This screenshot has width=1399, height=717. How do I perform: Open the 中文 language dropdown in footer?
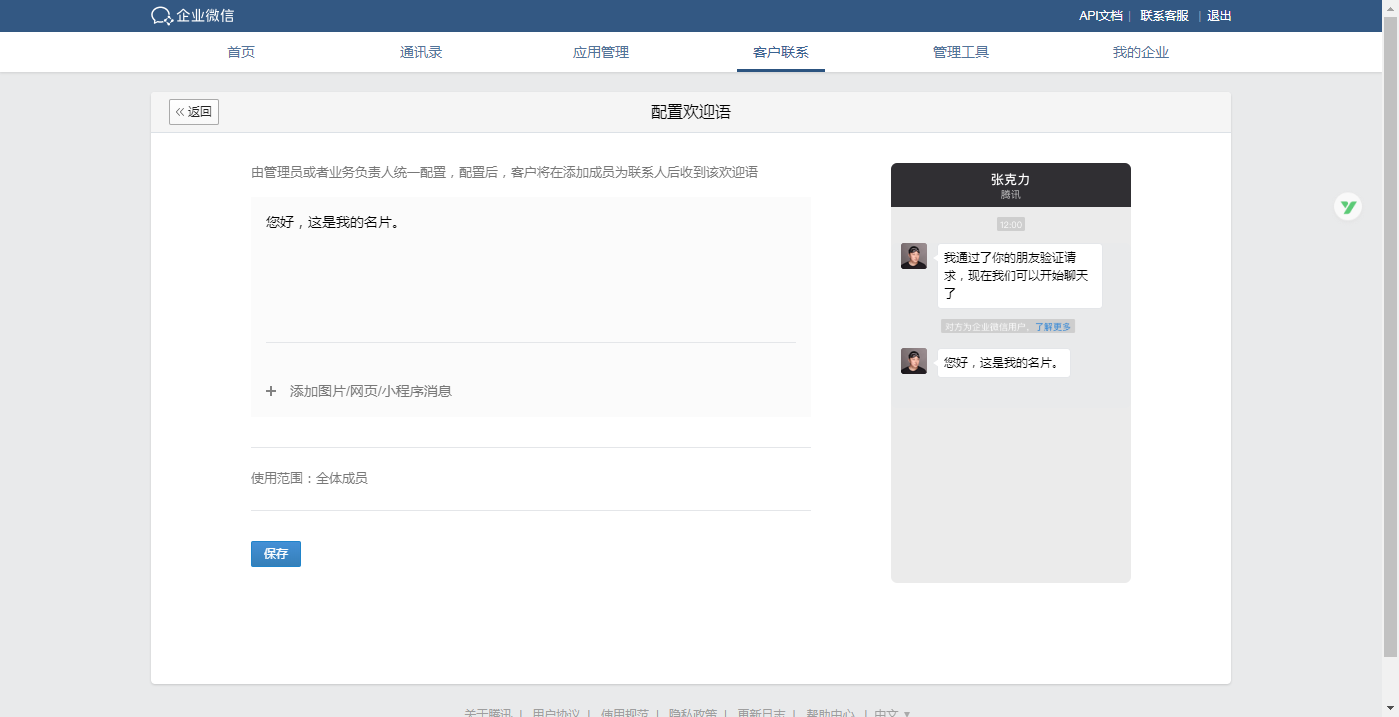(892, 713)
